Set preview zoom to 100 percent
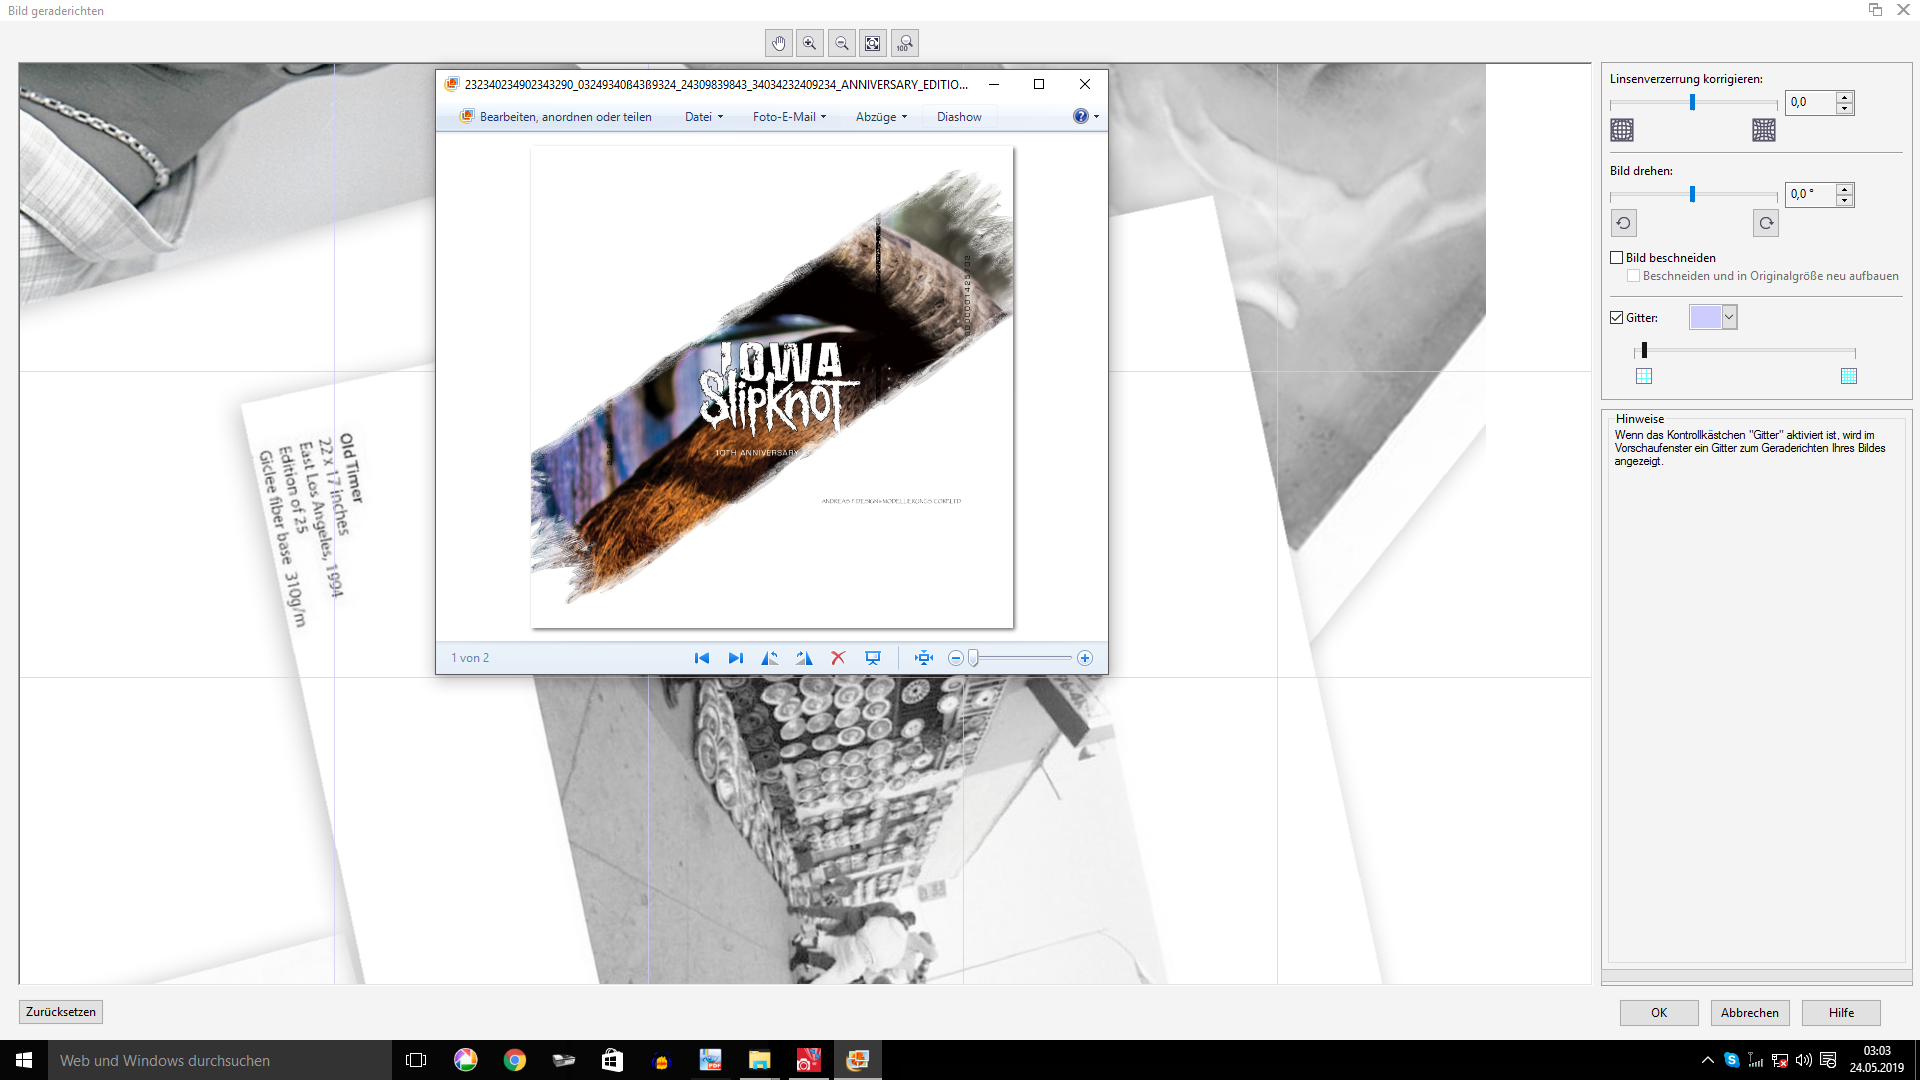 [x=905, y=43]
